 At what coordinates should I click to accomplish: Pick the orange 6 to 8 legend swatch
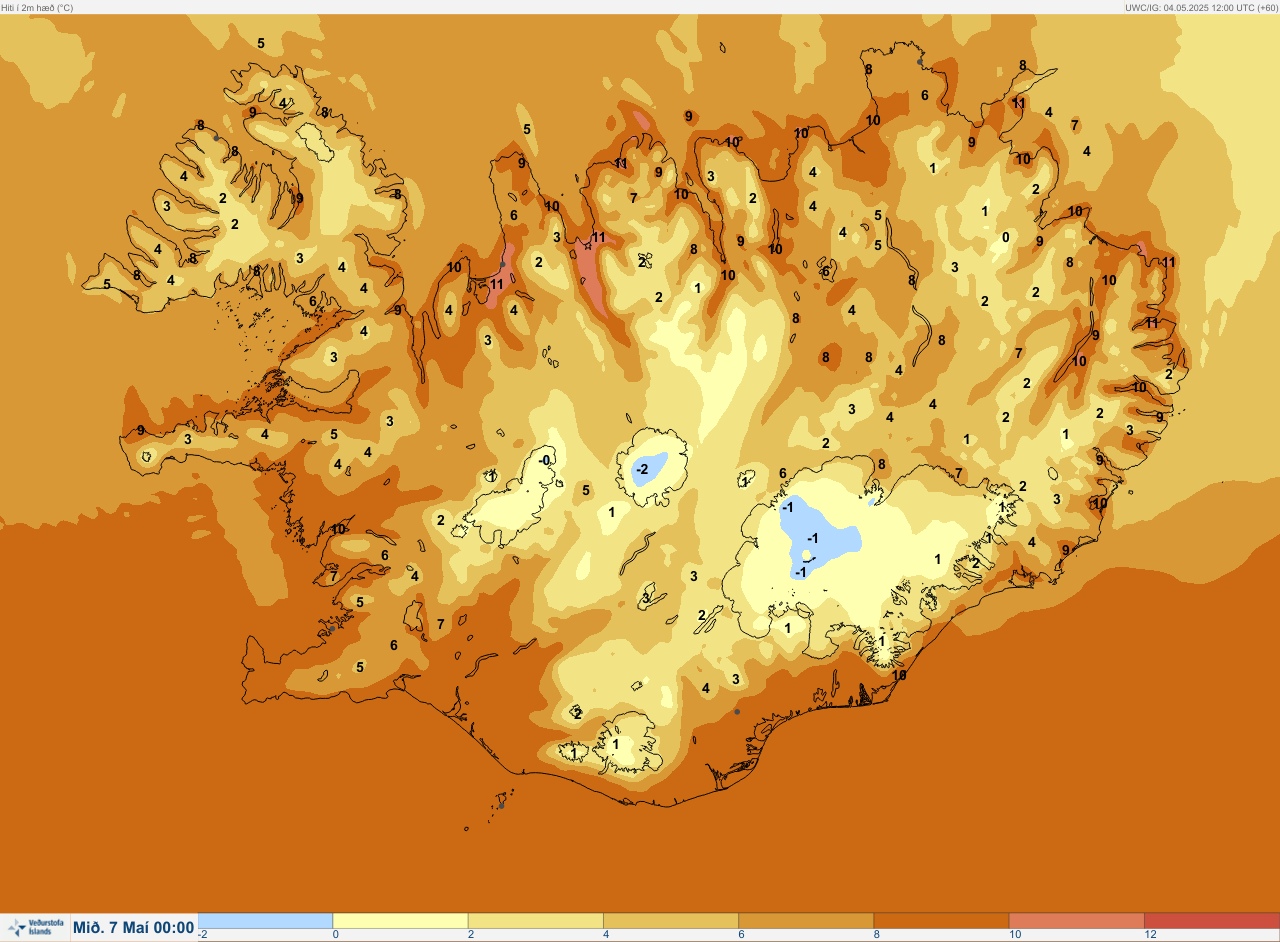pos(806,921)
